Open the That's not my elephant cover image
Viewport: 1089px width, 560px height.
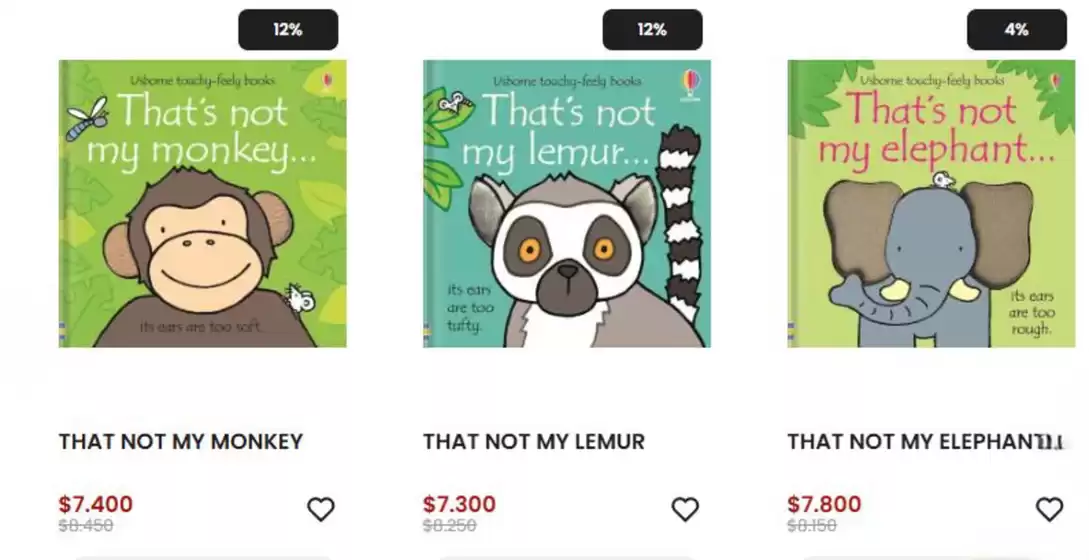tap(931, 204)
